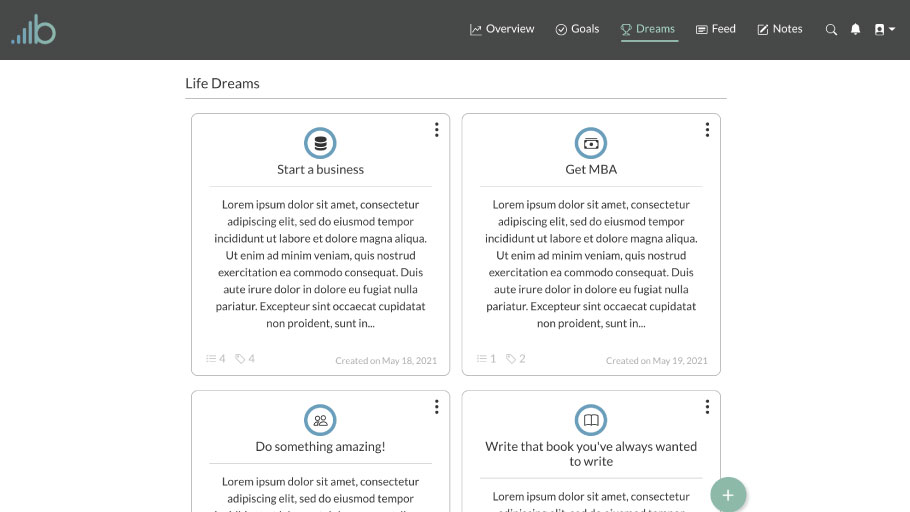The height and width of the screenshot is (512, 910).
Task: Open the search magnifier icon
Action: (x=831, y=30)
